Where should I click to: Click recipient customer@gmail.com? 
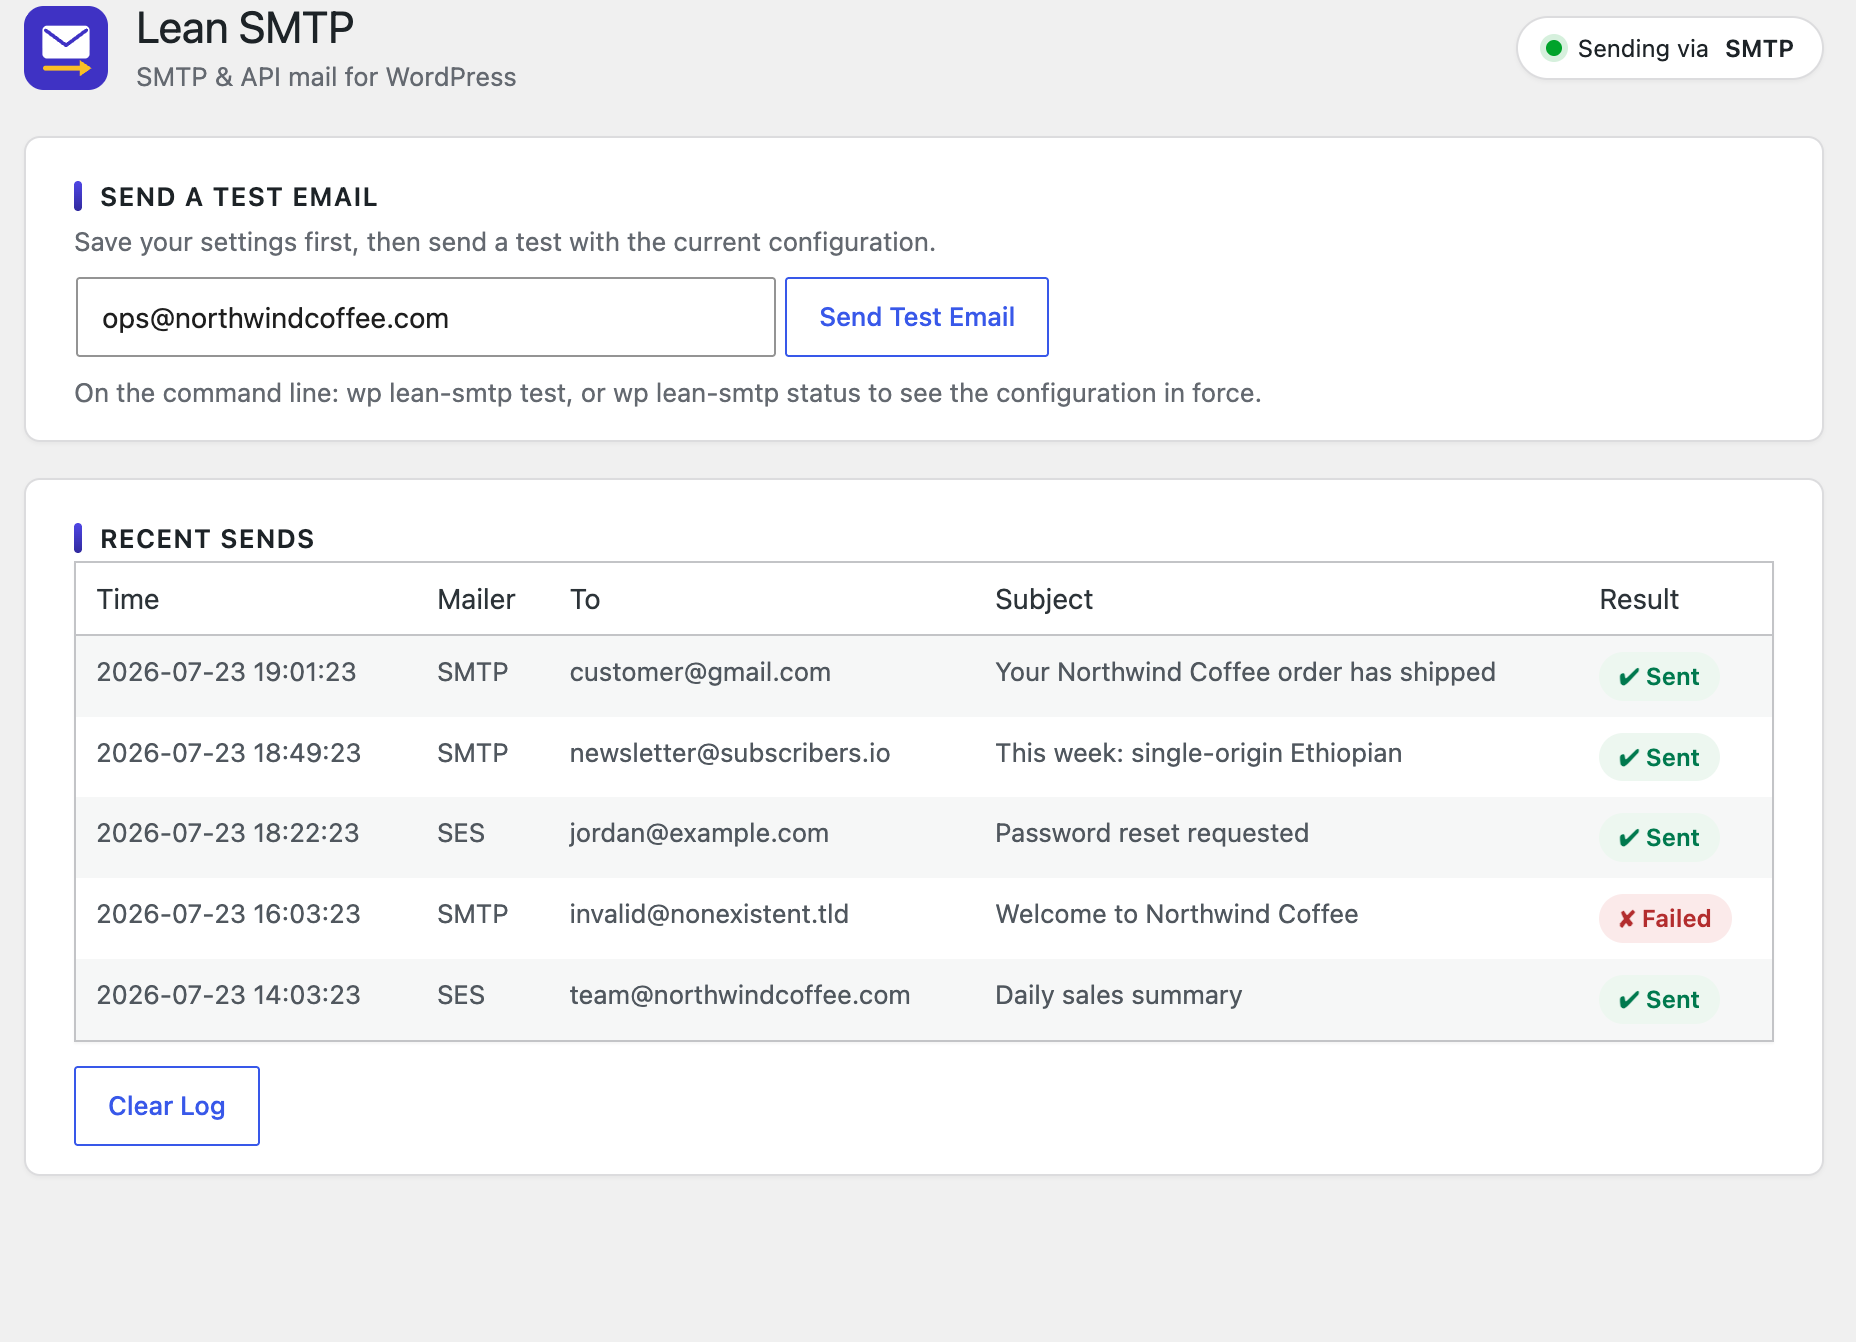coord(700,672)
